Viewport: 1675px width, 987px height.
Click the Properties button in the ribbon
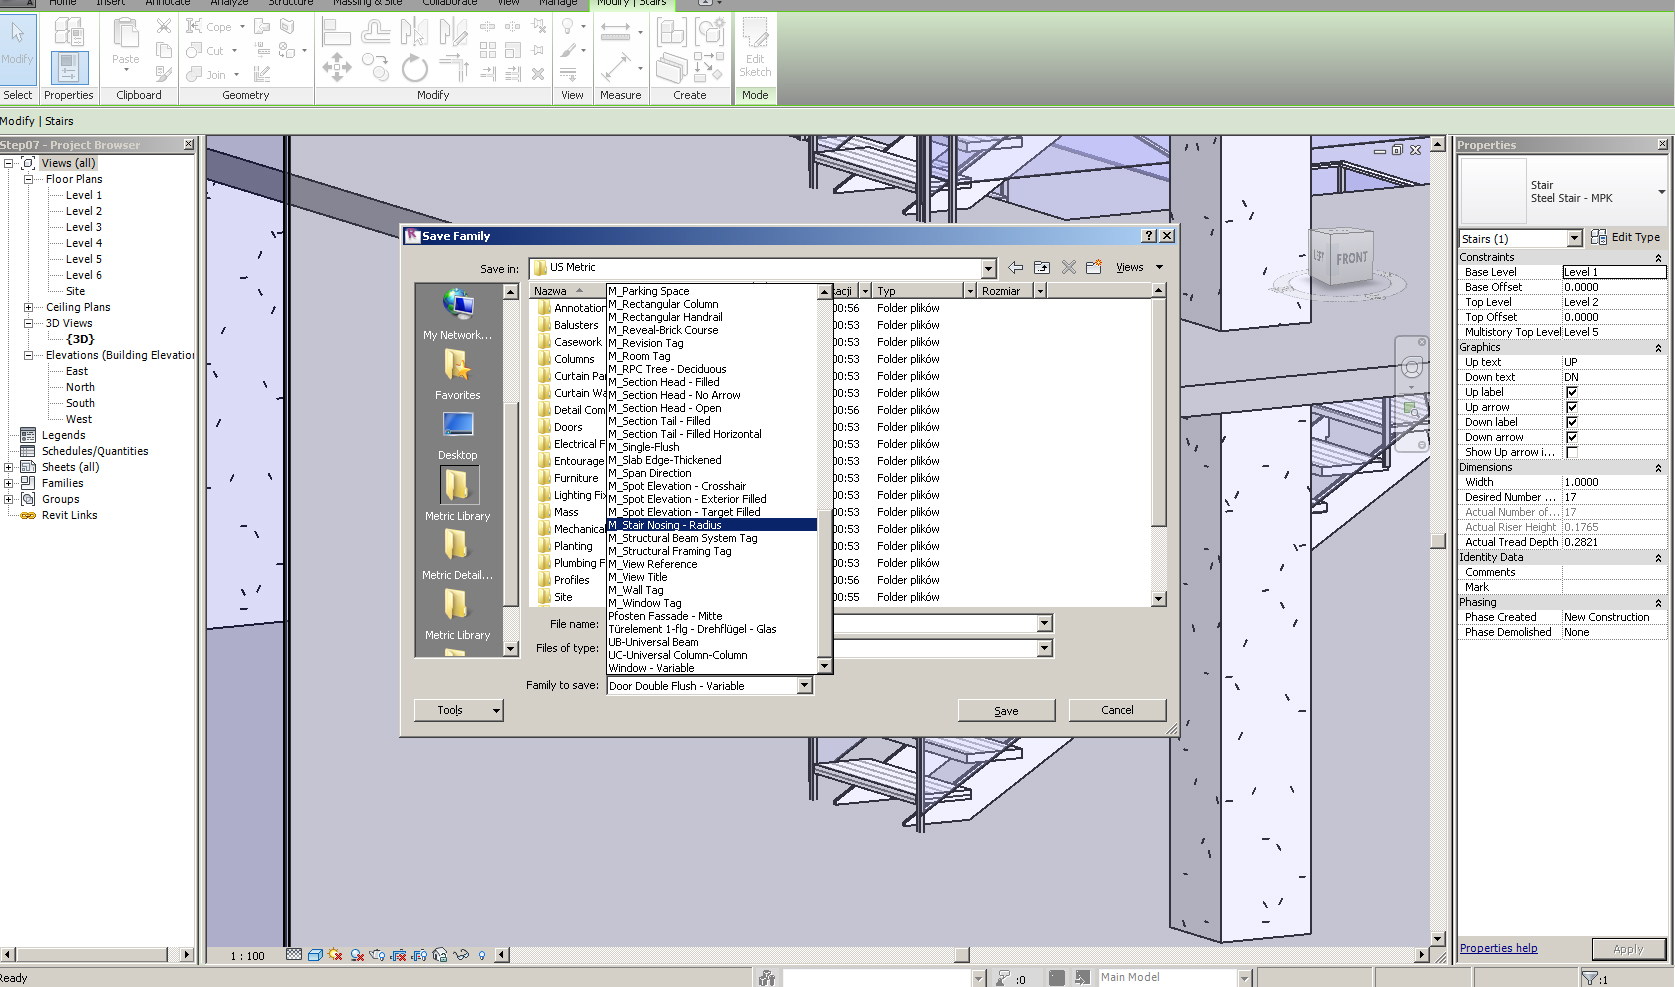coord(69,67)
